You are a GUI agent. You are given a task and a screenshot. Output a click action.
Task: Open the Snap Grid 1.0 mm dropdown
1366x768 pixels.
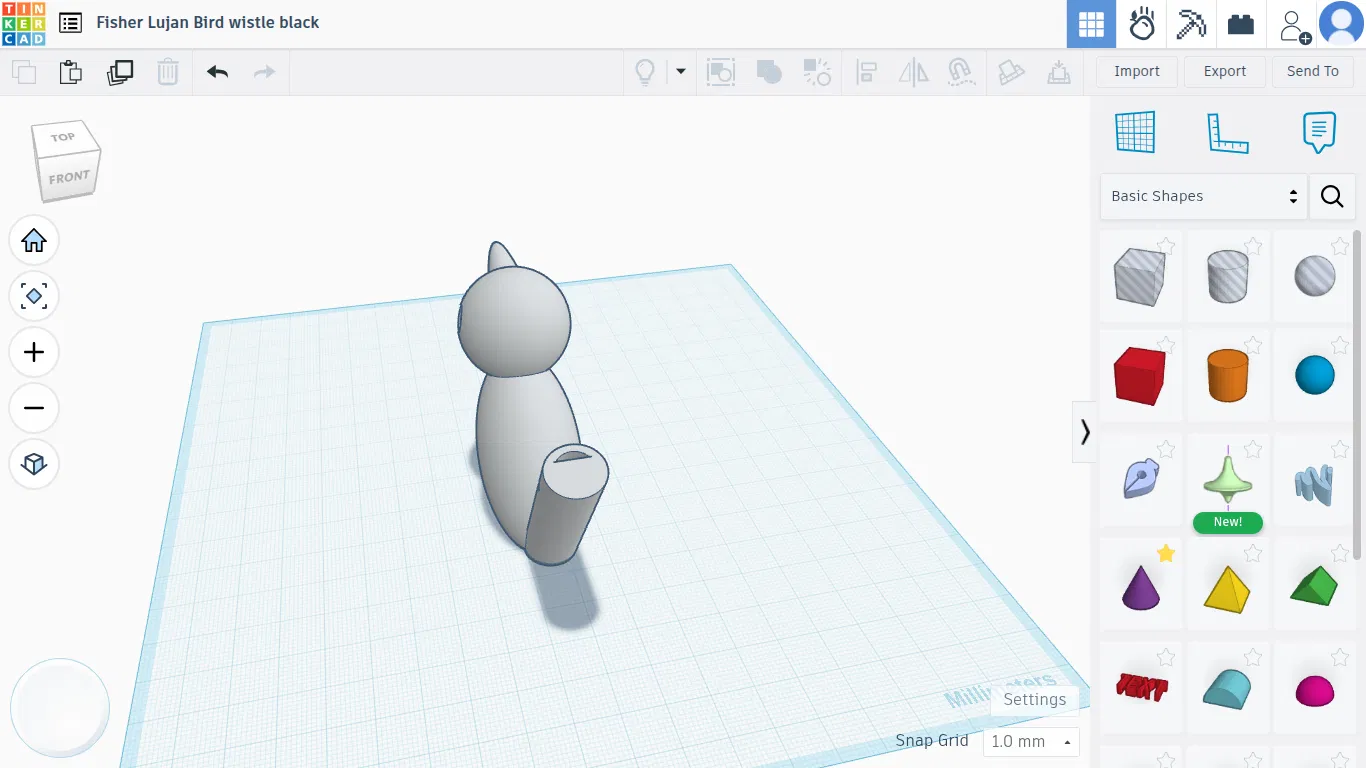[x=1031, y=741]
